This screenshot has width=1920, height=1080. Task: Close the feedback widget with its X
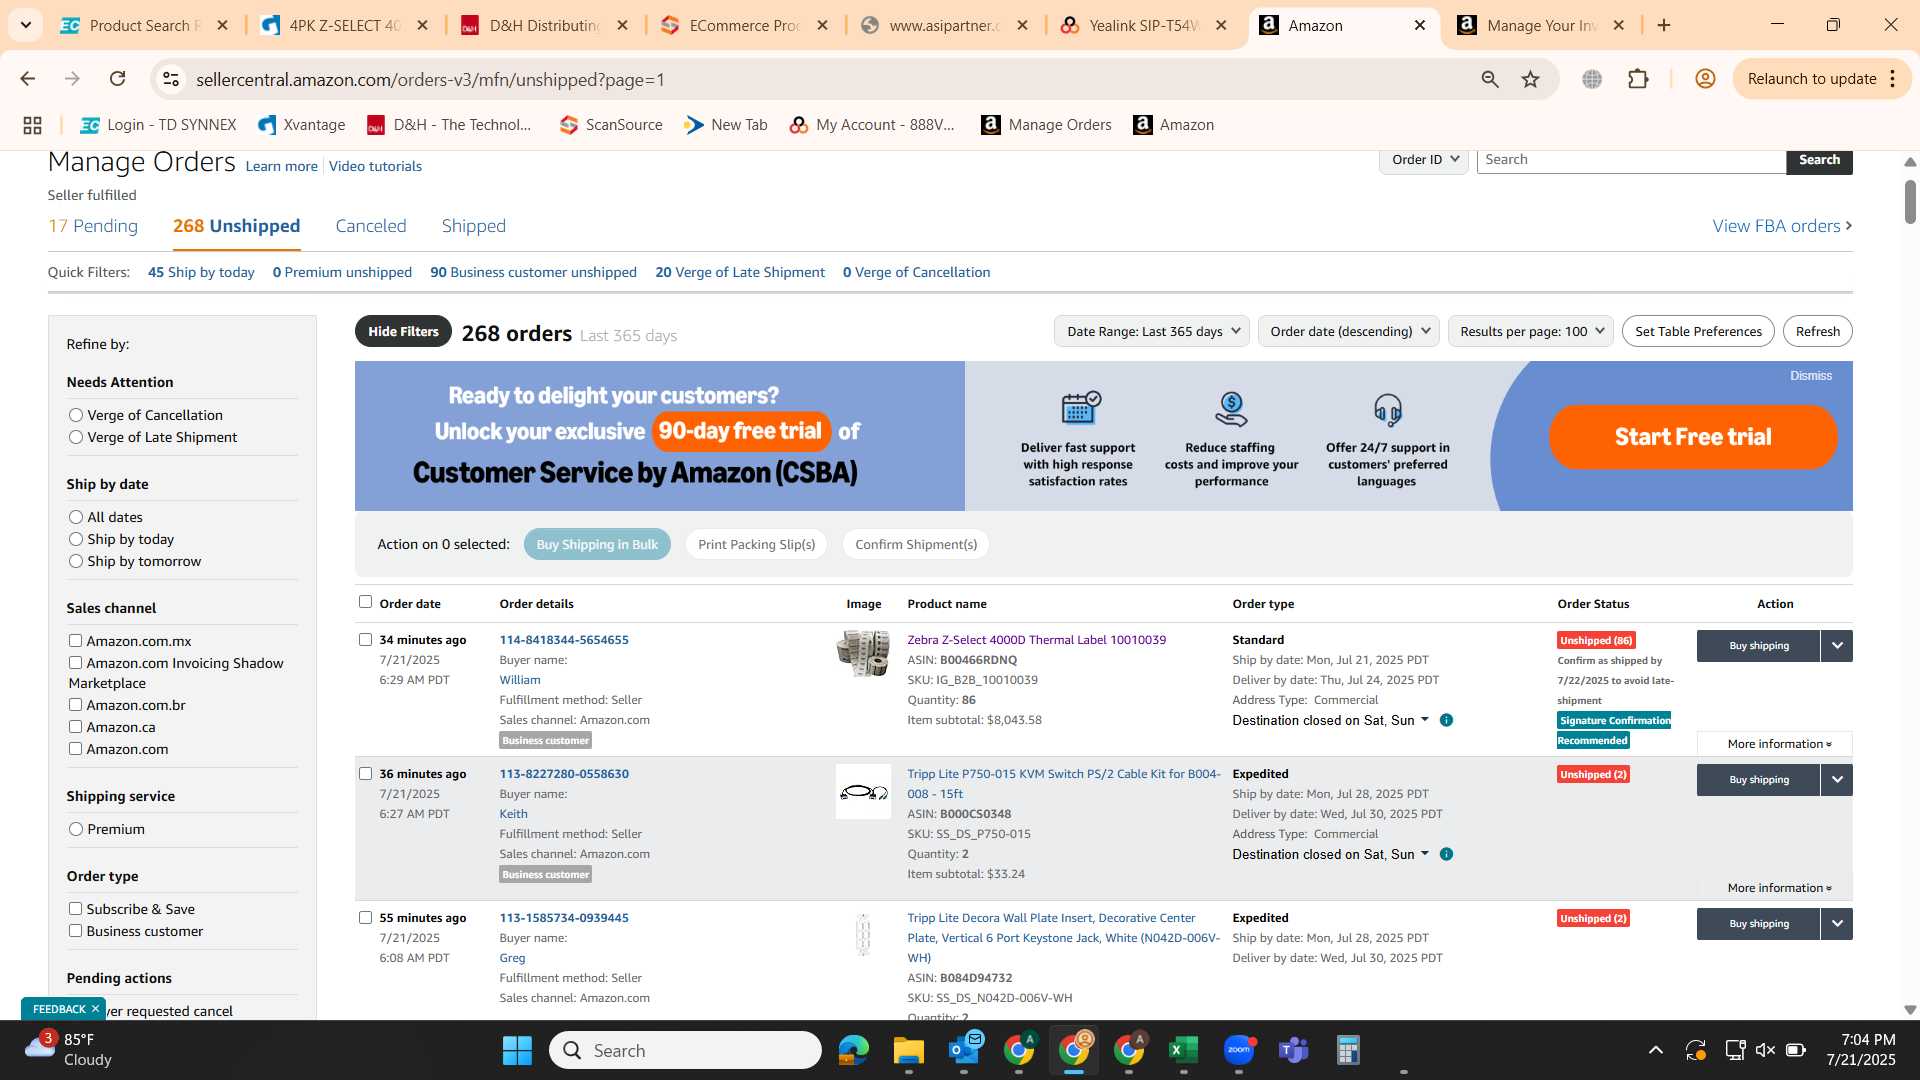click(95, 1009)
